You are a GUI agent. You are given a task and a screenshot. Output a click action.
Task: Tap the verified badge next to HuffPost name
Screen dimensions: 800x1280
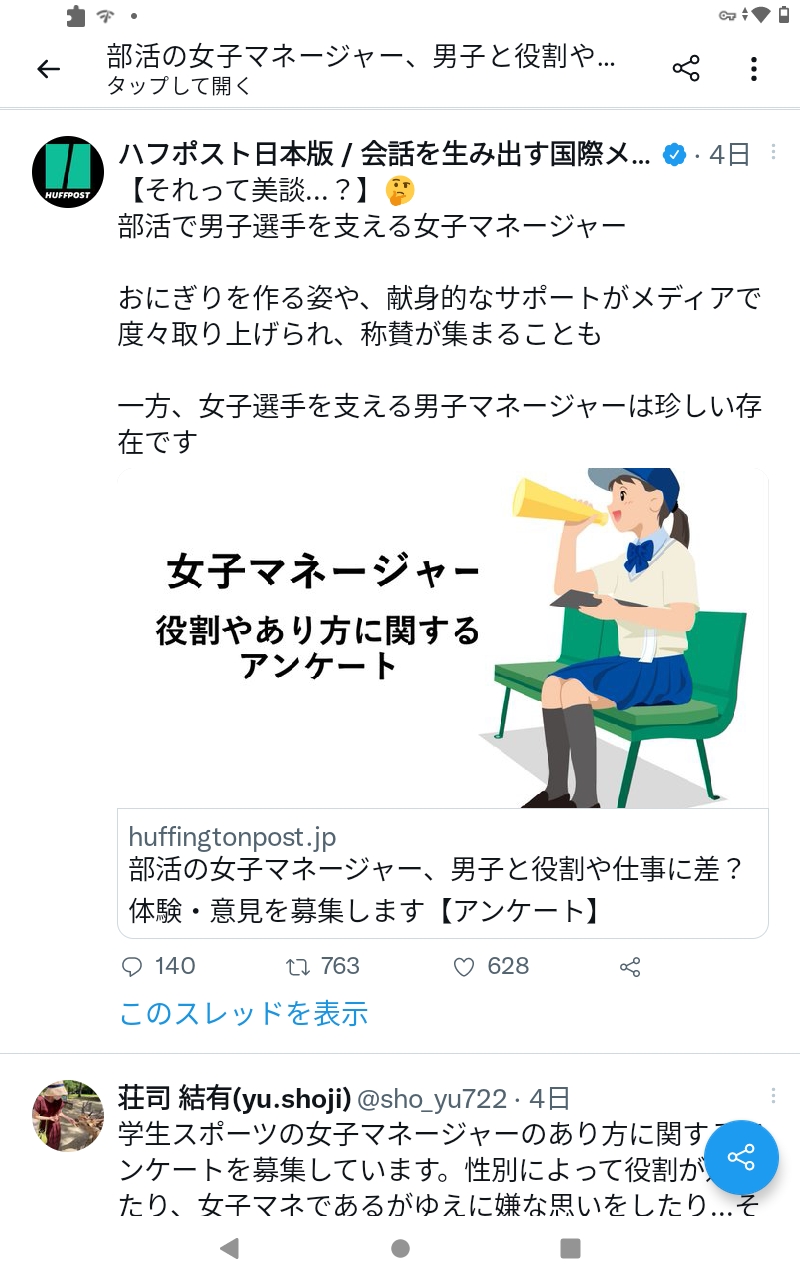coord(676,155)
